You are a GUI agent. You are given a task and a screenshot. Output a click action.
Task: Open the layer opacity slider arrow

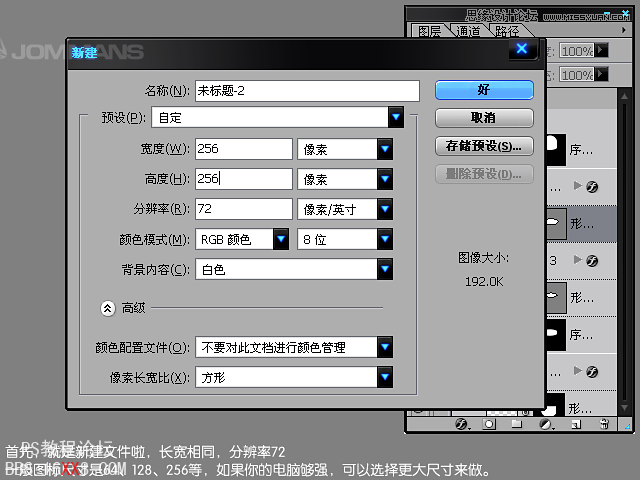603,49
